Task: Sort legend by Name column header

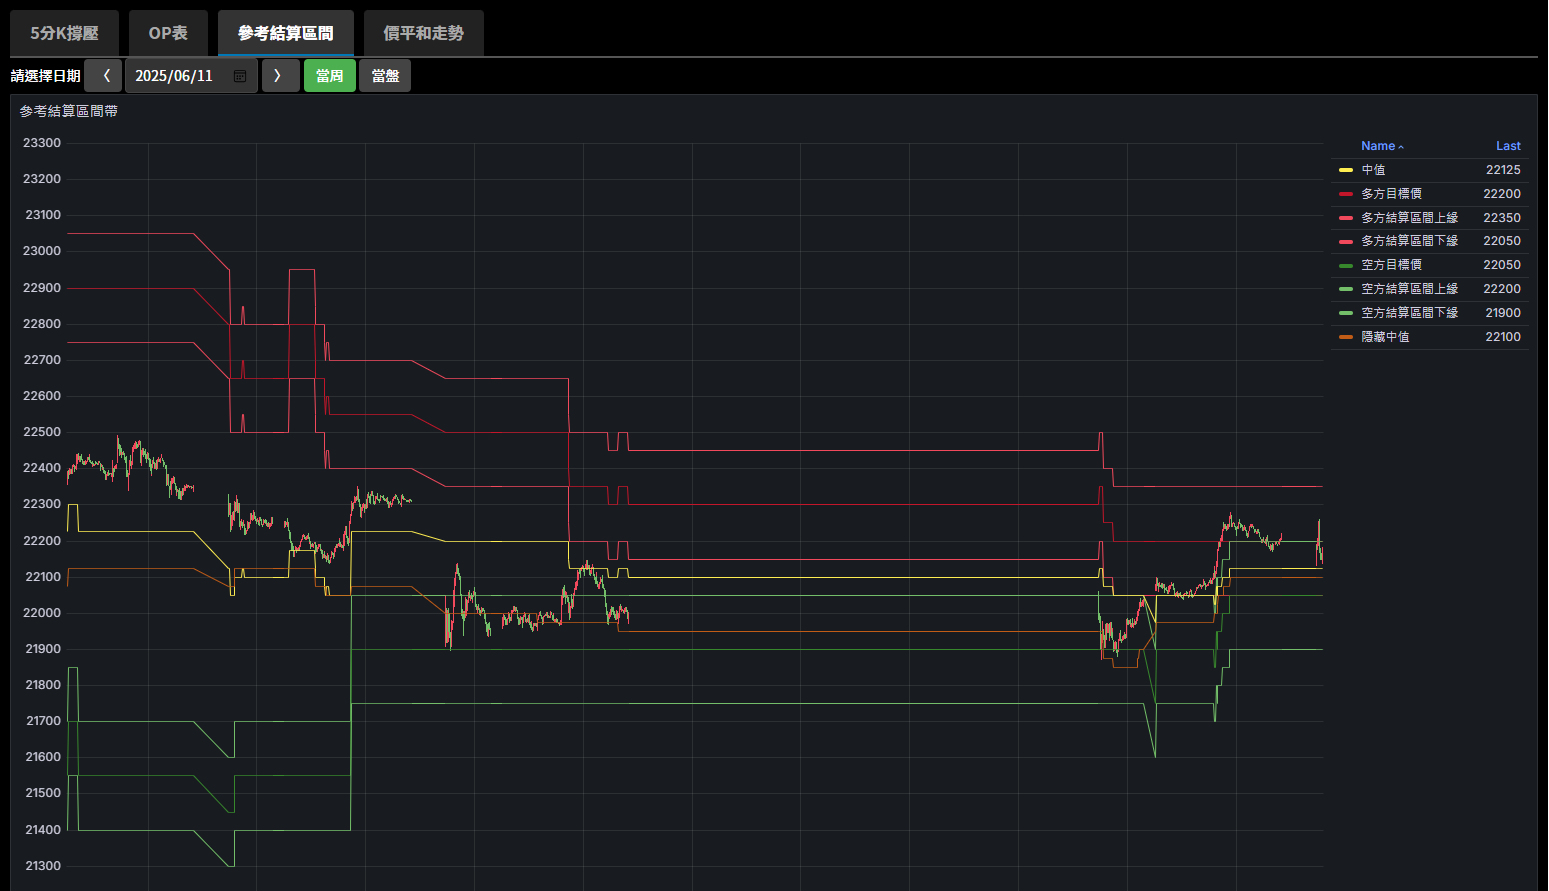Action: [x=1381, y=146]
